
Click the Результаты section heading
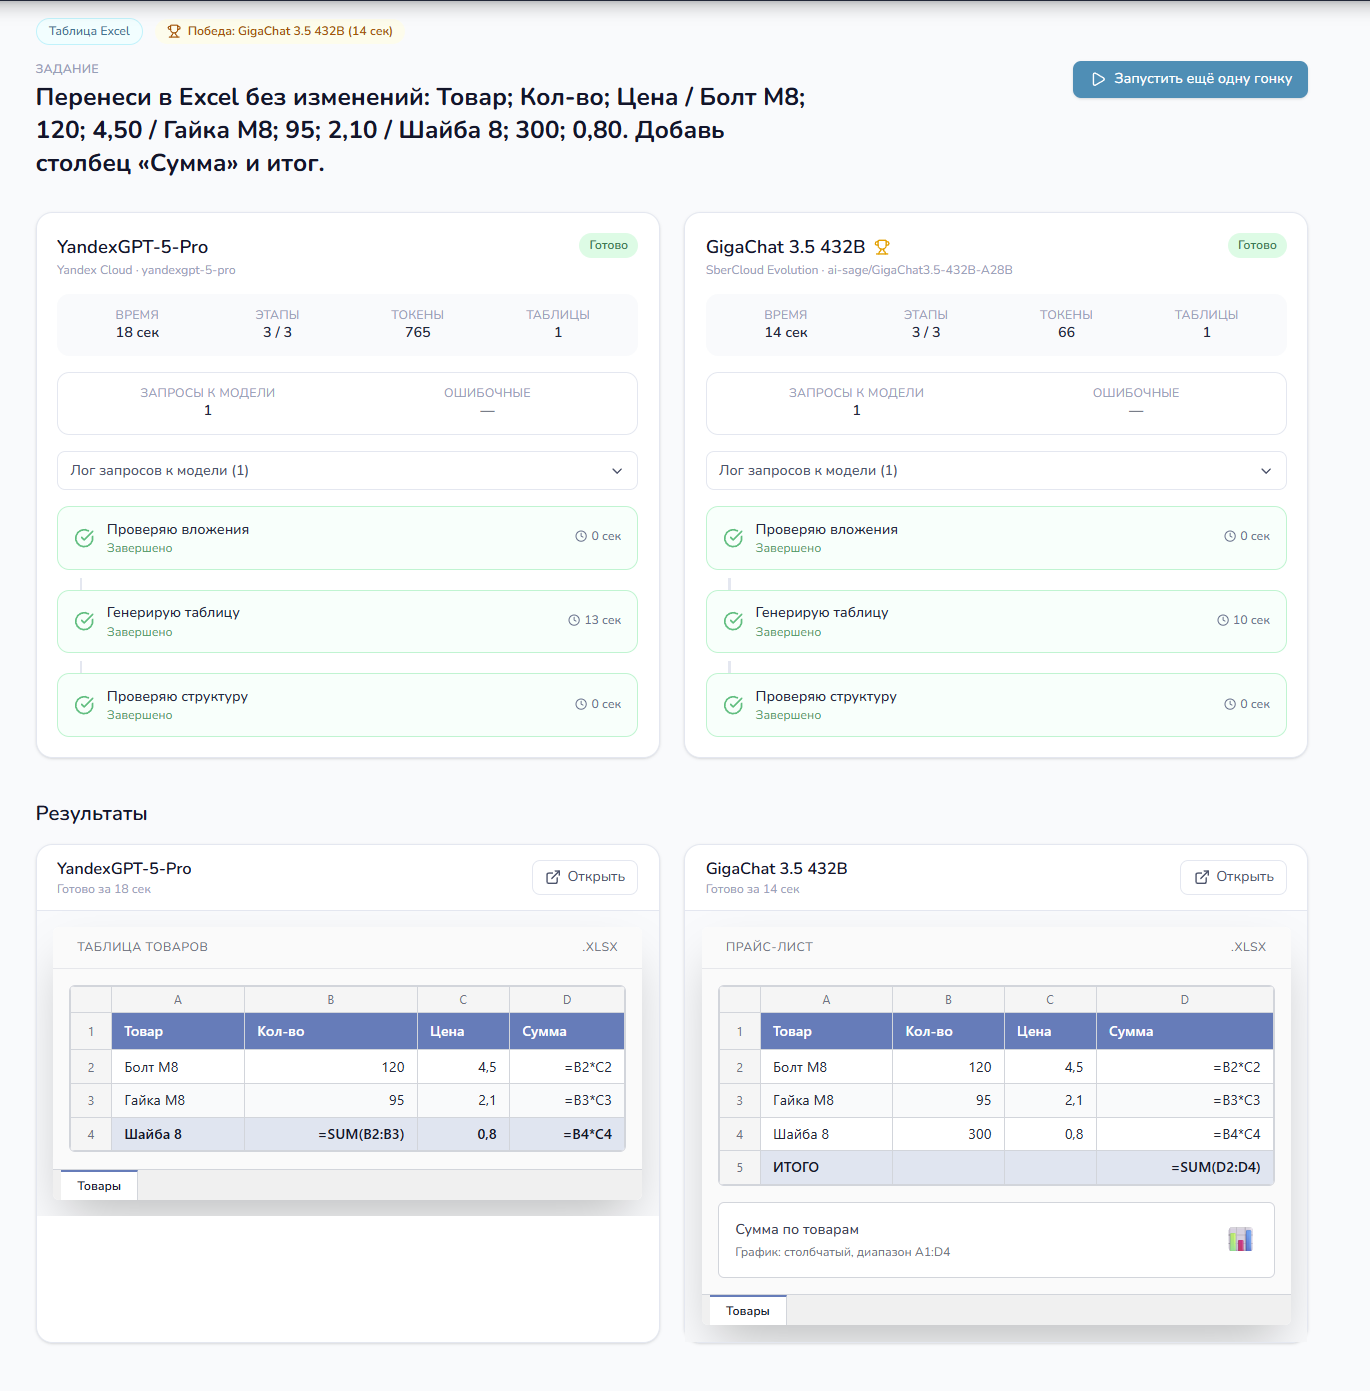click(x=92, y=813)
